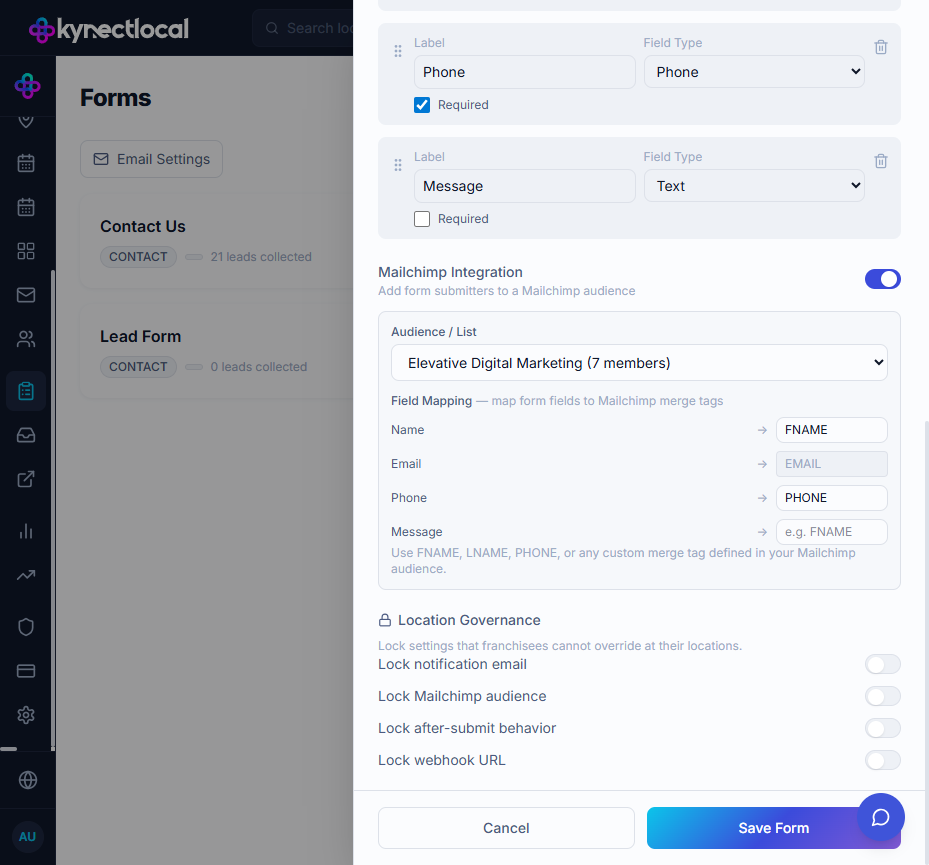Check Required for the Message field

422,219
